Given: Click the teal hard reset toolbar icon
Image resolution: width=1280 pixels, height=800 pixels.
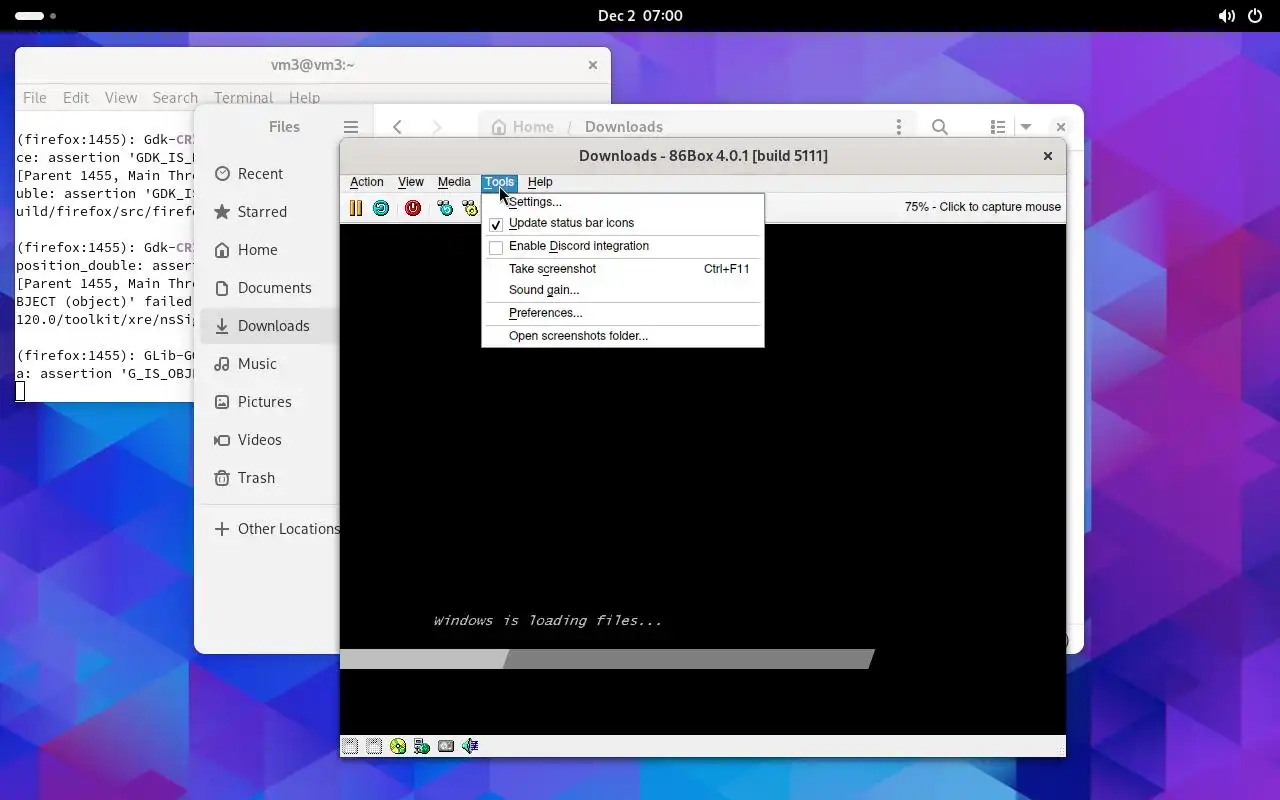Looking at the screenshot, I should click(x=381, y=208).
